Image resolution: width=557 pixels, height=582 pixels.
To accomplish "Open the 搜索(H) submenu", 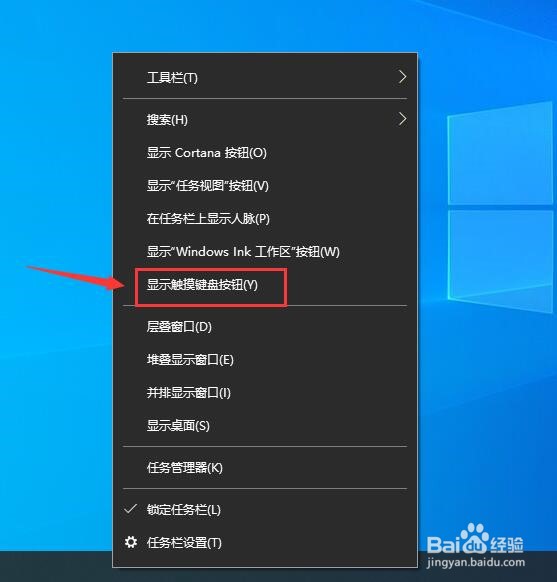I will [265, 120].
